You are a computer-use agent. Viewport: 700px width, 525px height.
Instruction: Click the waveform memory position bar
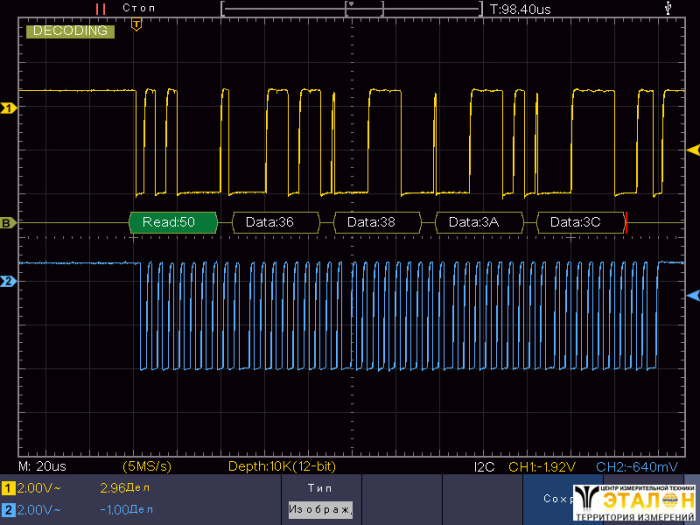tap(352, 8)
